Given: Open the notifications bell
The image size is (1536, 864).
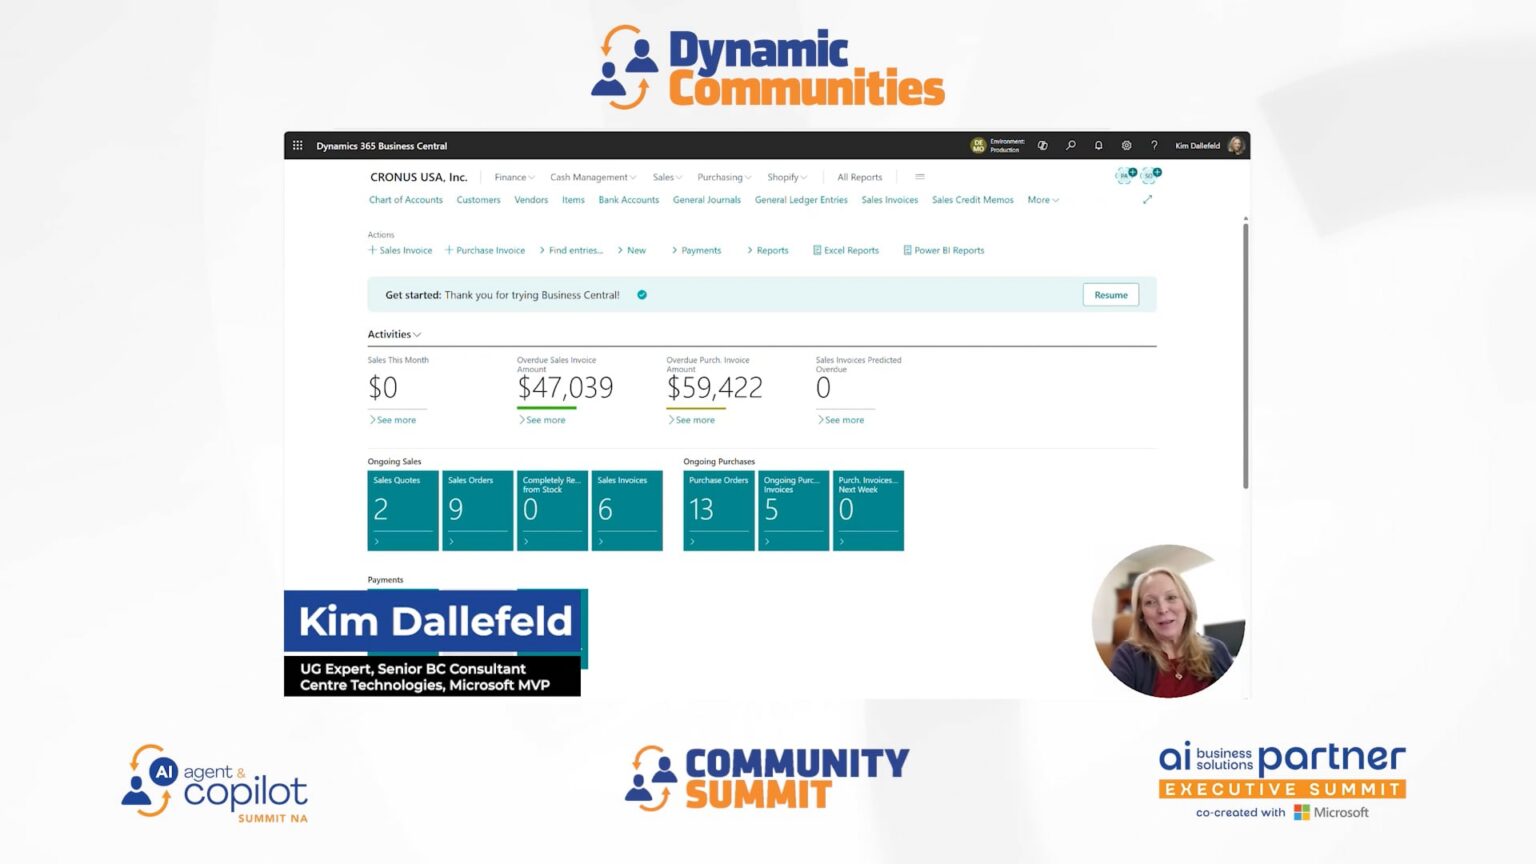Looking at the screenshot, I should tap(1098, 145).
